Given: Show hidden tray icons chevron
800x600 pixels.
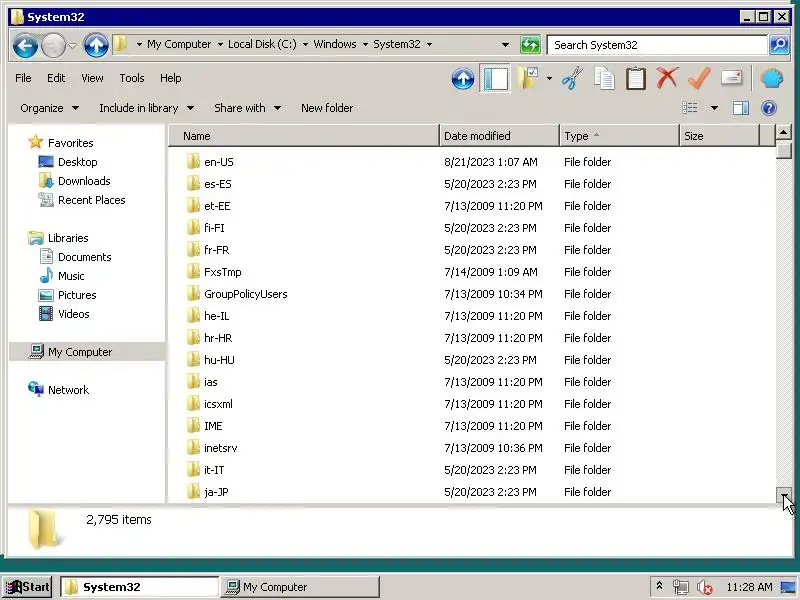Looking at the screenshot, I should tap(659, 586).
